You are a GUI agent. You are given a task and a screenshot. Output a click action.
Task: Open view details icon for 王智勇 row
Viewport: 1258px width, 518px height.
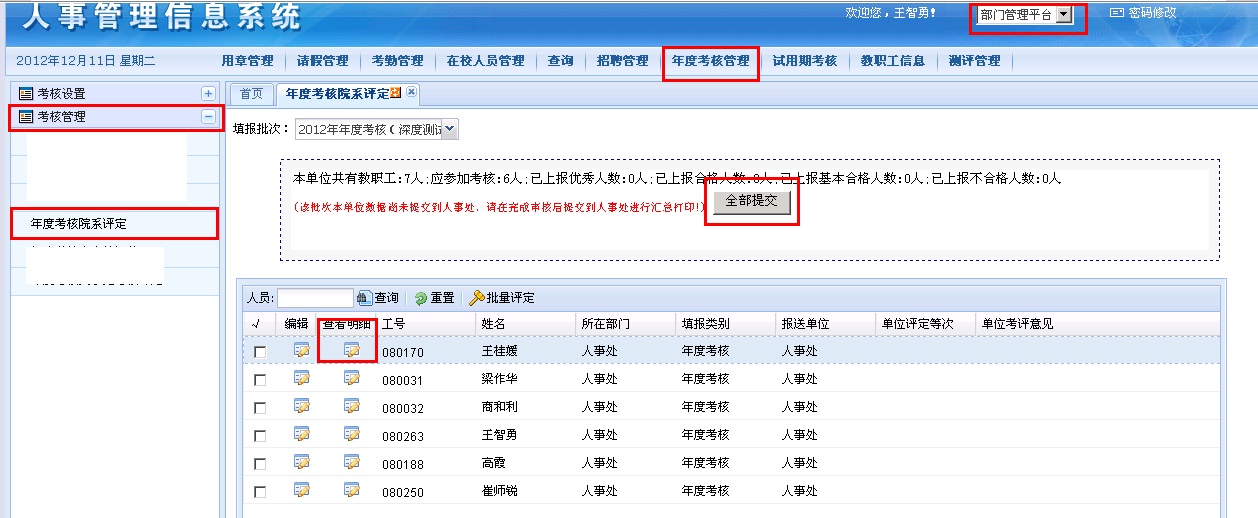(x=351, y=434)
